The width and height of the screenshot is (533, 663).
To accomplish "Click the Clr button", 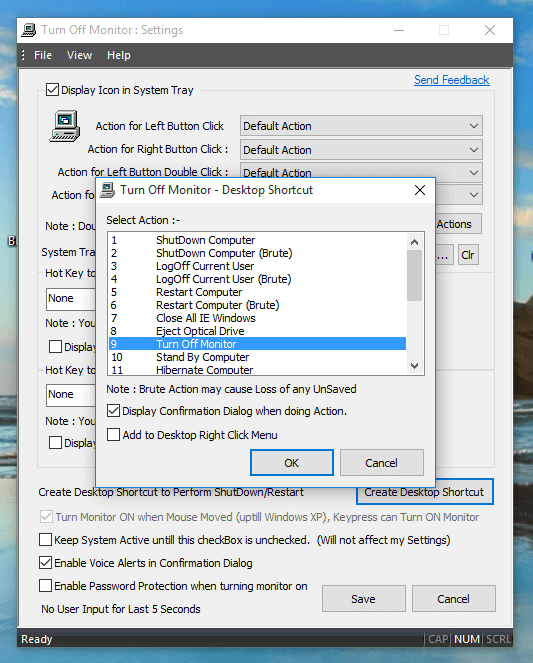I will (468, 255).
